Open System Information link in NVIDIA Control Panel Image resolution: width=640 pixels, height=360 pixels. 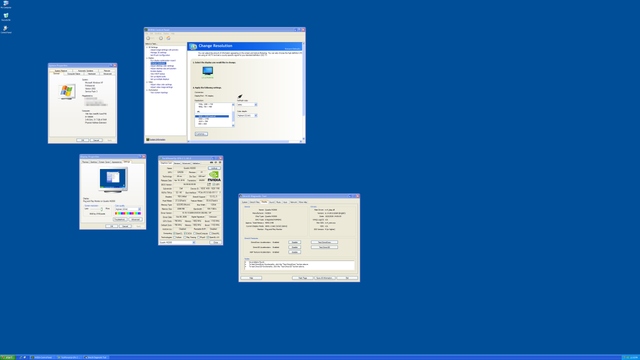[x=157, y=140]
